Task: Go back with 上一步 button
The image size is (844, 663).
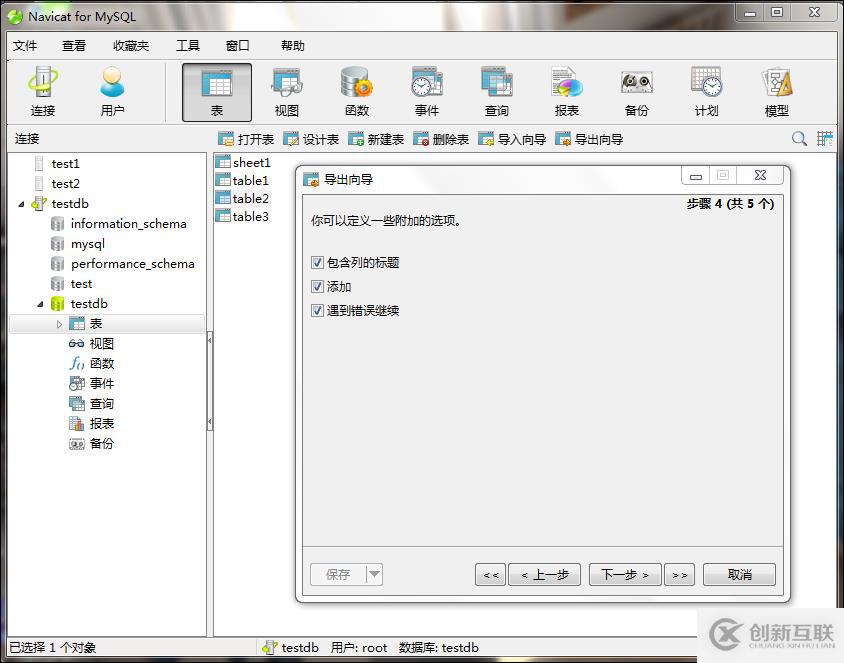Action: point(545,574)
